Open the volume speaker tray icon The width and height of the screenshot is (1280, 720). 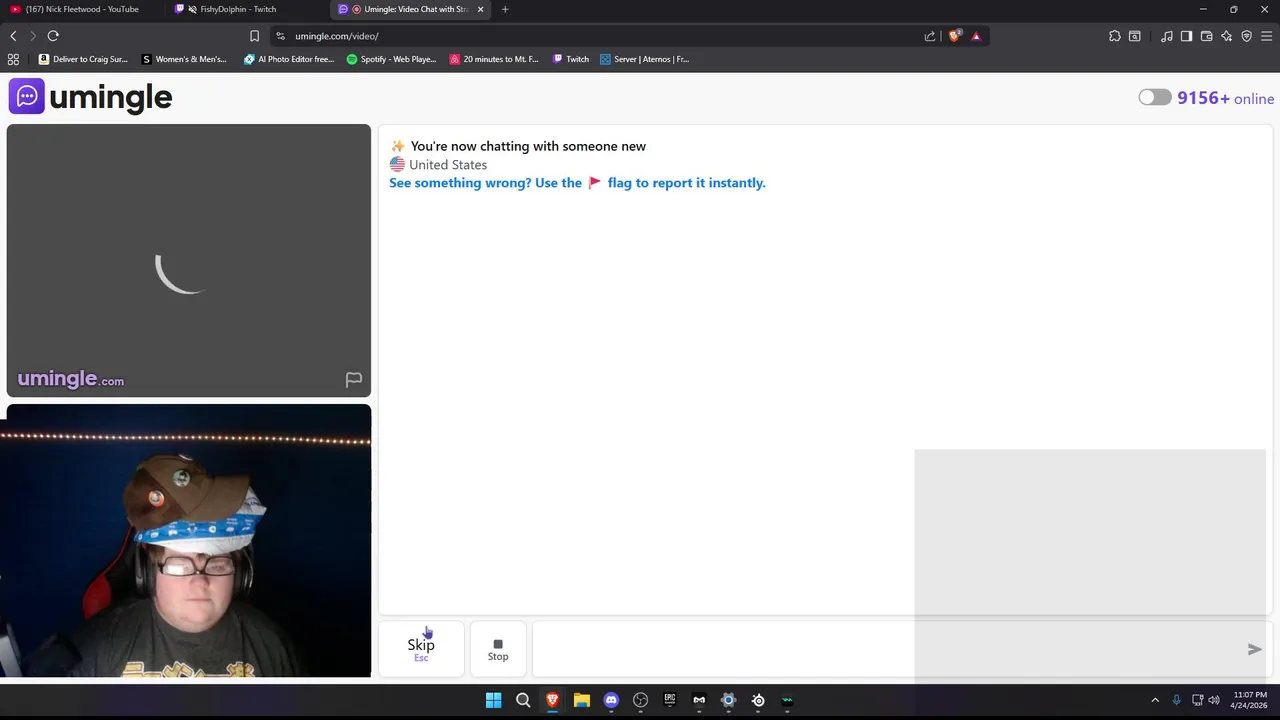pos(1214,700)
